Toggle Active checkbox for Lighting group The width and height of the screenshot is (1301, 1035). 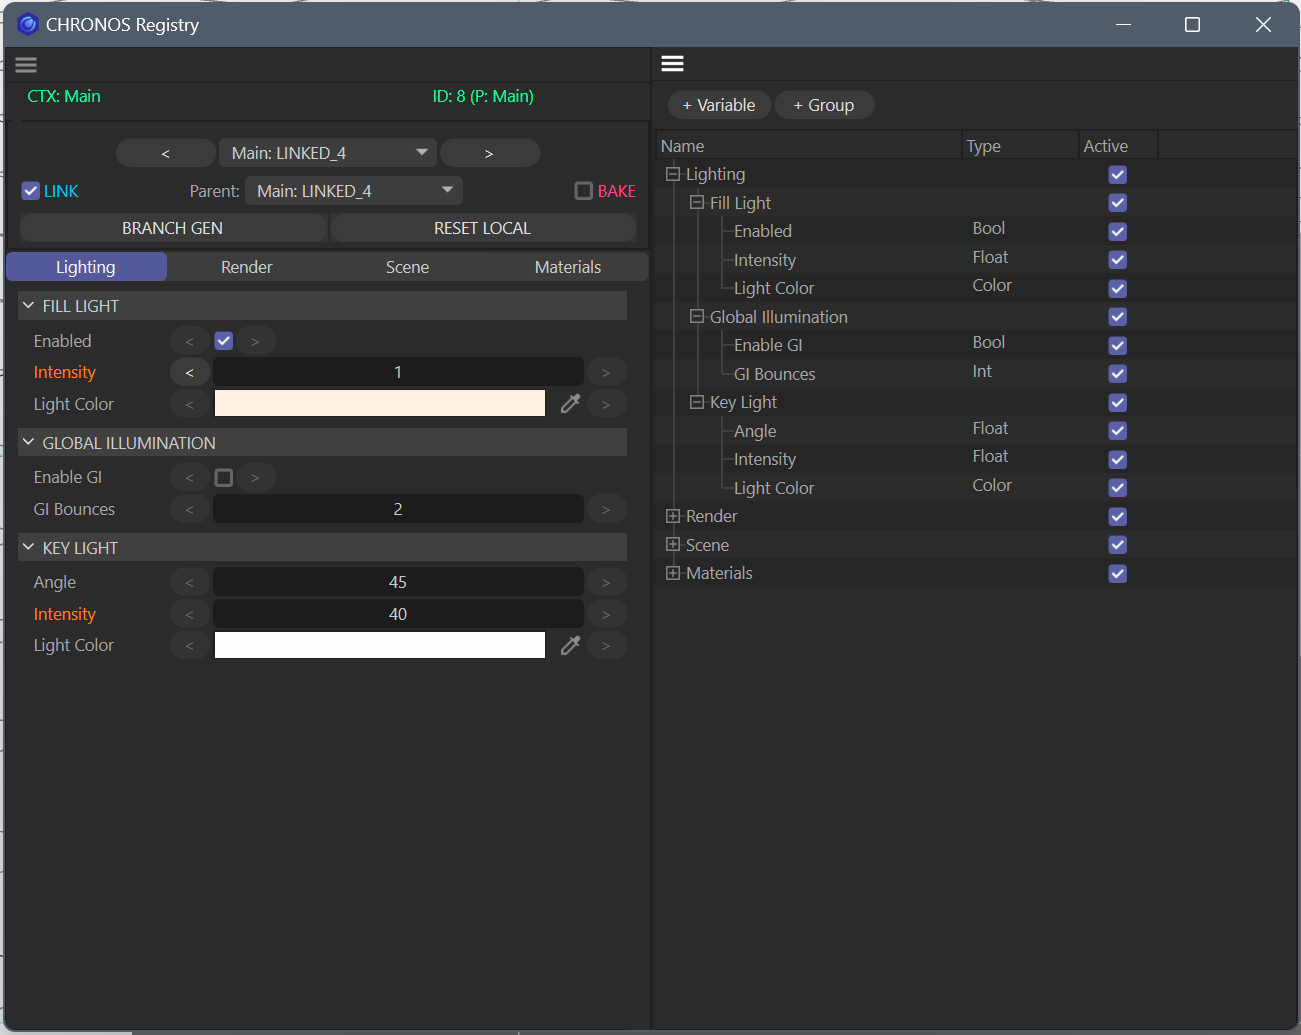[x=1118, y=174]
